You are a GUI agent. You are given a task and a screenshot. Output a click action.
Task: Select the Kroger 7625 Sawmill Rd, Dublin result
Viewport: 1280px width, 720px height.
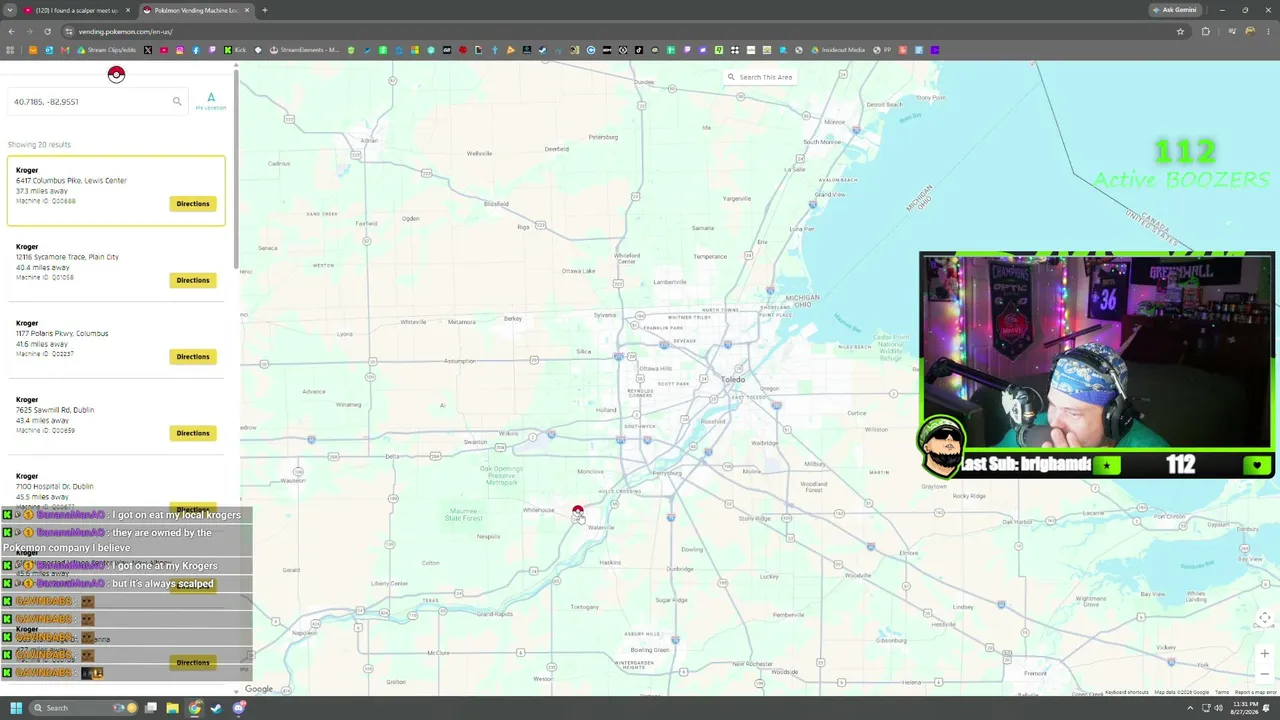pos(116,417)
